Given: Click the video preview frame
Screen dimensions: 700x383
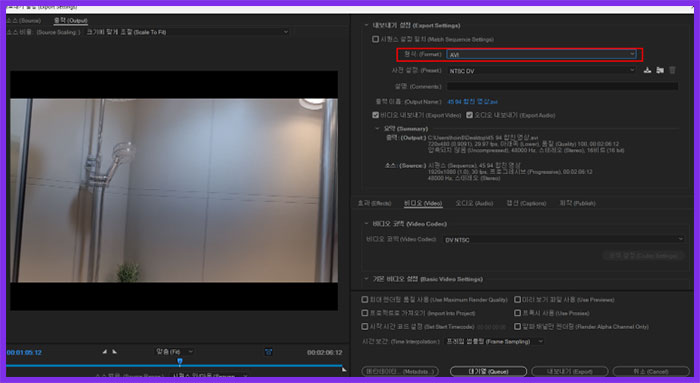Looking at the screenshot, I should pos(174,190).
